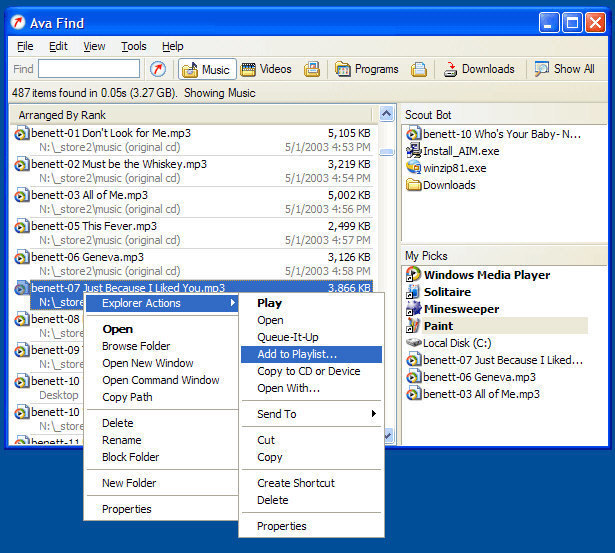The height and width of the screenshot is (553, 615).
Task: Show the Downloads filter results
Action: 479,69
